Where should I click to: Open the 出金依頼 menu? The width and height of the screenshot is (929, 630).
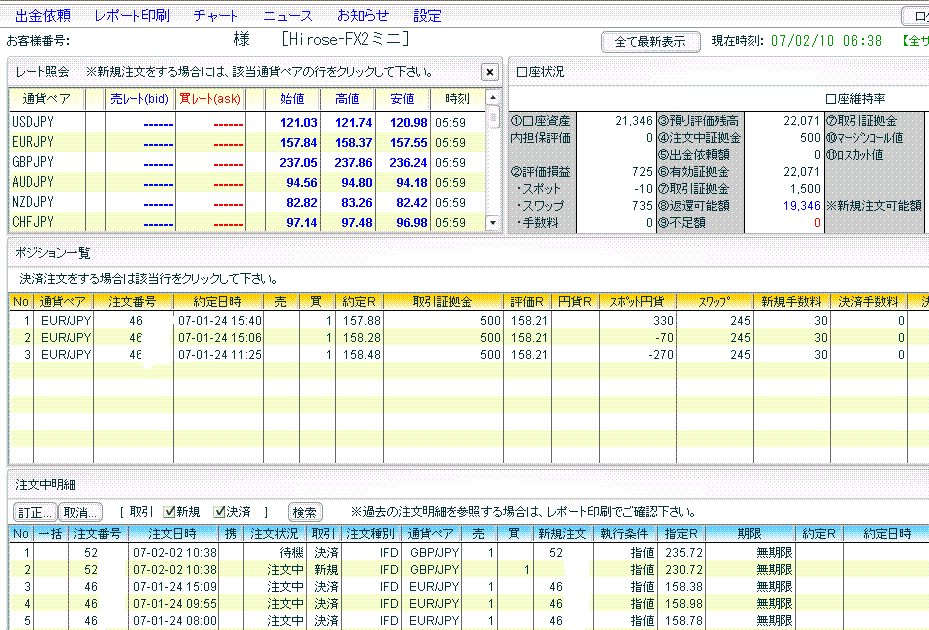tap(43, 16)
